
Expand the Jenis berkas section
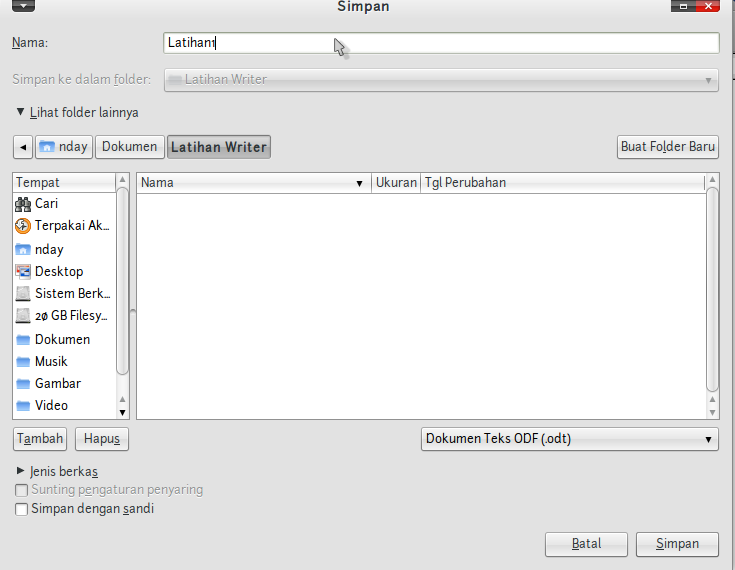click(20, 471)
